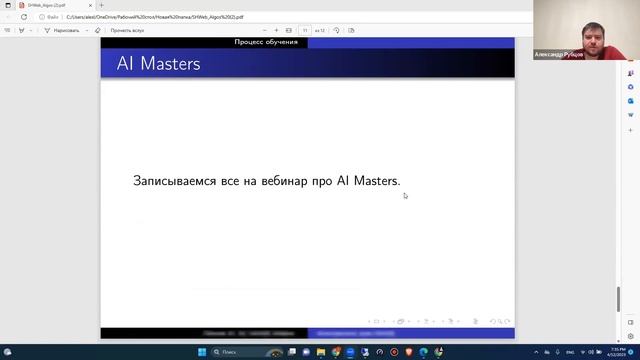640x360 pixels.
Task: Expand the highlight color dropdown arrow
Action: click(31, 30)
